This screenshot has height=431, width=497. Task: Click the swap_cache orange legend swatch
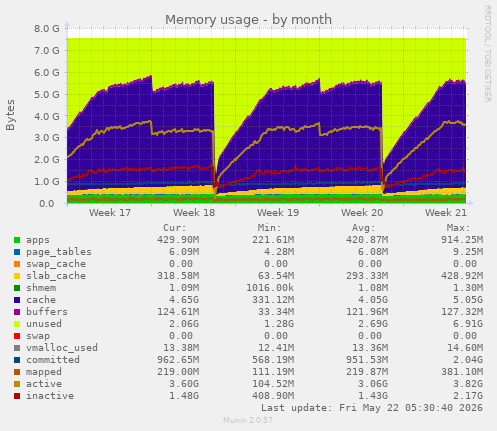pos(17,264)
